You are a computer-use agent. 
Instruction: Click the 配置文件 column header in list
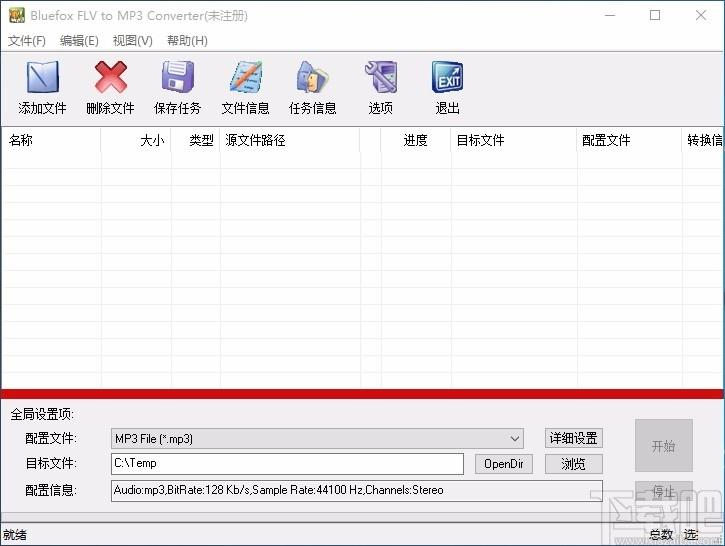coord(629,140)
